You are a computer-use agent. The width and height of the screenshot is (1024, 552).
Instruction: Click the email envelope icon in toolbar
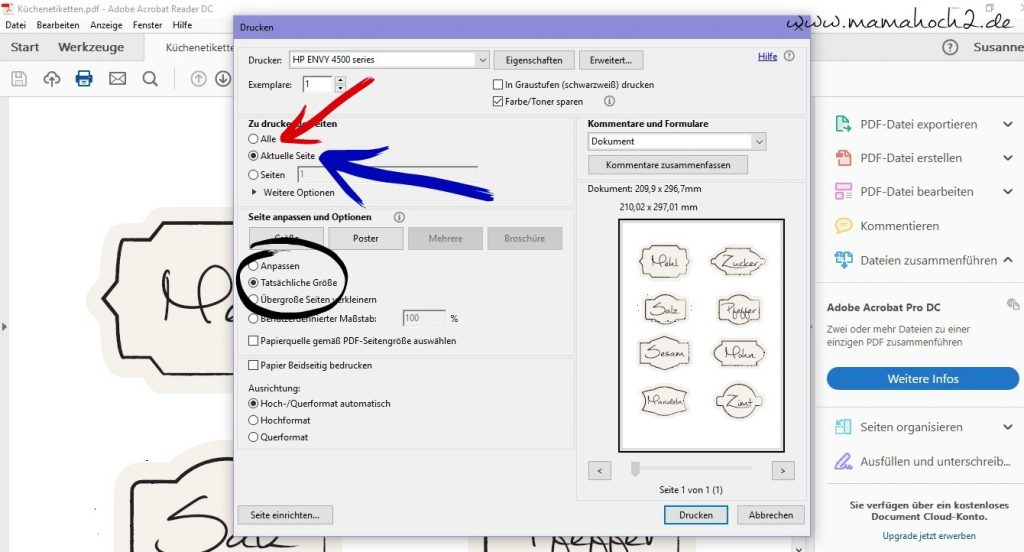[x=118, y=79]
